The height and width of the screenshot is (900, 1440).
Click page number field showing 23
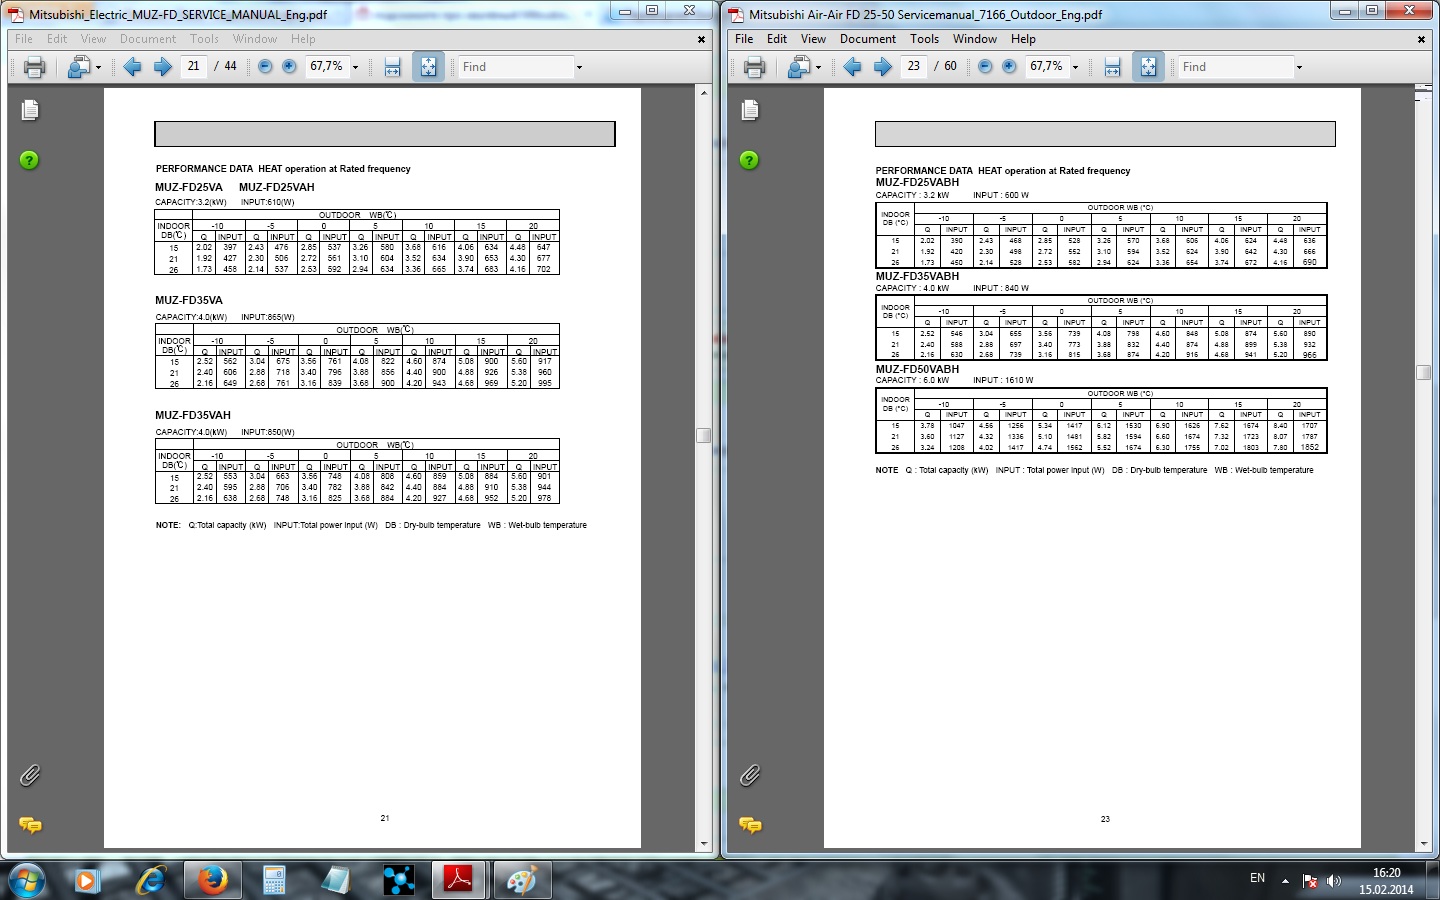914,67
